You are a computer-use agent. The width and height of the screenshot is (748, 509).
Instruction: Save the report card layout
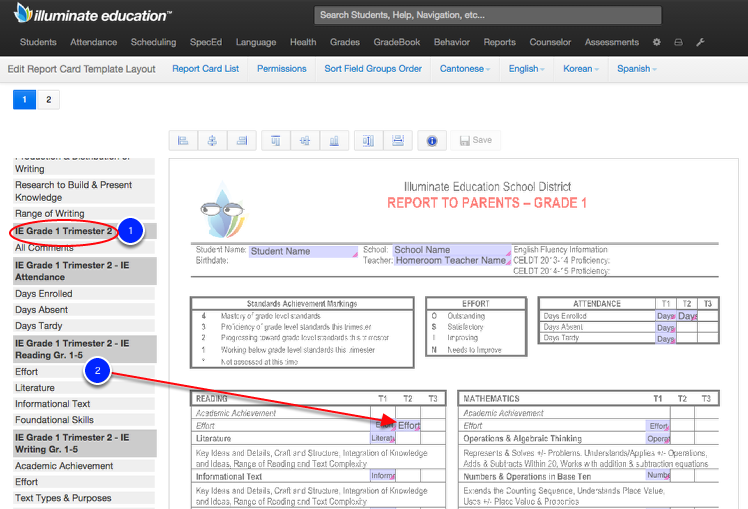click(x=476, y=140)
